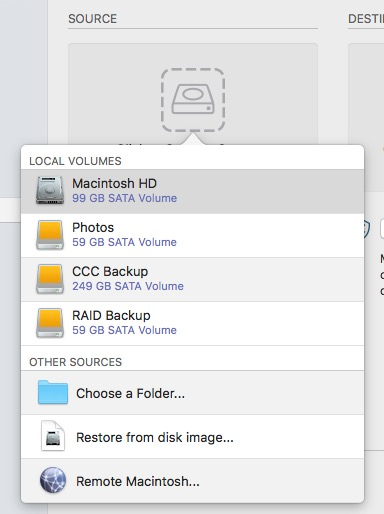Select CCC Backup volume
Image resolution: width=384 pixels, height=514 pixels.
pyautogui.click(x=192, y=279)
